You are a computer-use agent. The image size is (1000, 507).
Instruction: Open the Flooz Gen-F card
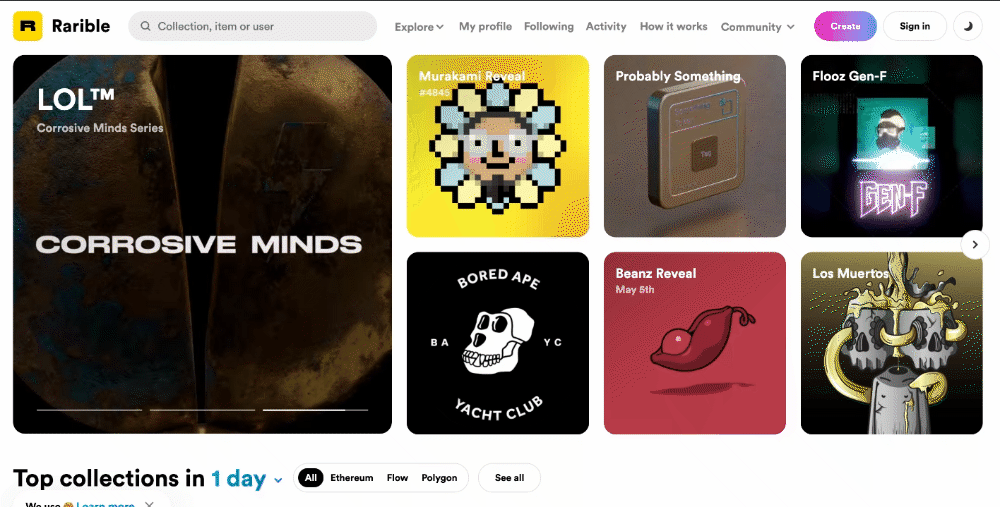892,146
